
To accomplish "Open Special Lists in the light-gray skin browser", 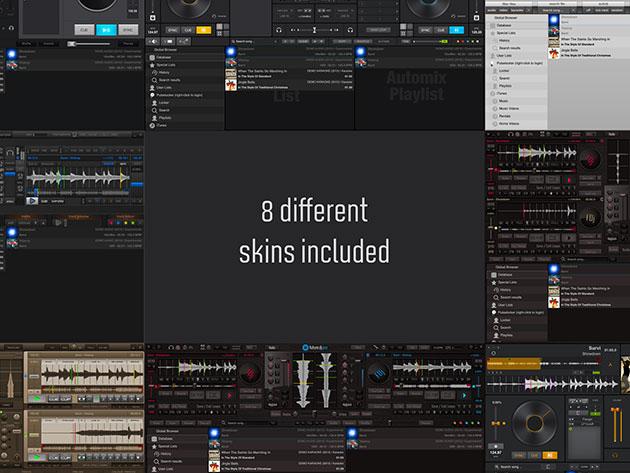I will 516,33.
